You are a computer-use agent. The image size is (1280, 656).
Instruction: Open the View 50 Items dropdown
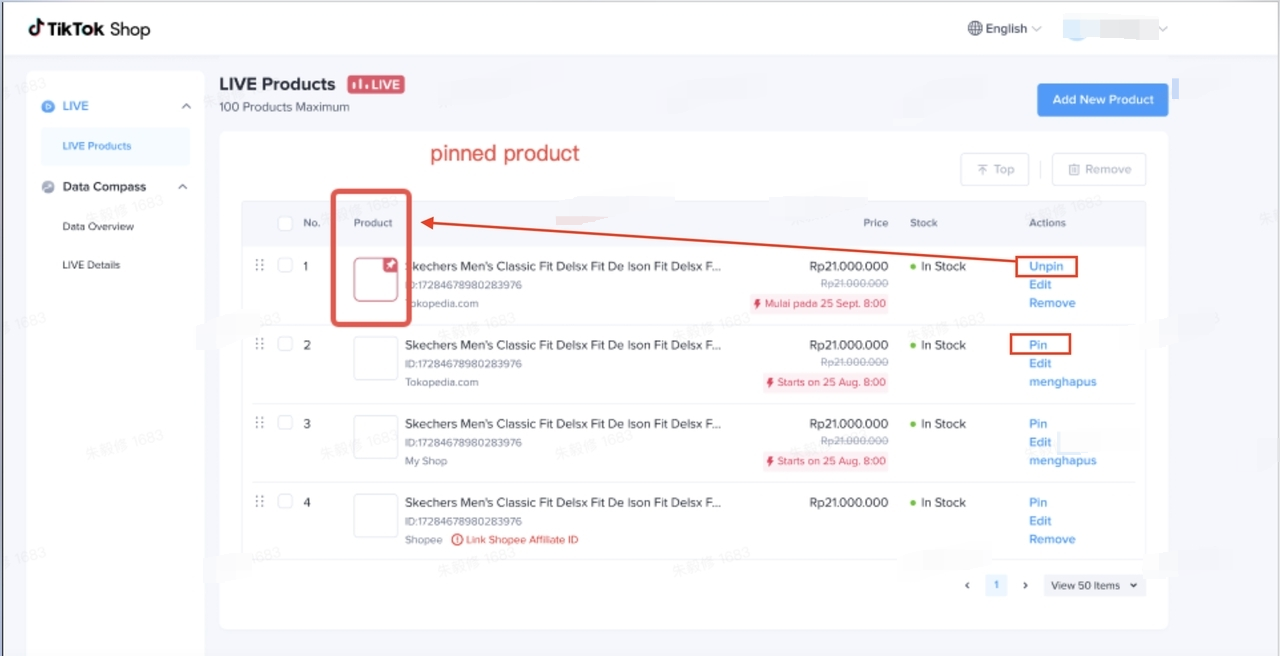coord(1094,586)
